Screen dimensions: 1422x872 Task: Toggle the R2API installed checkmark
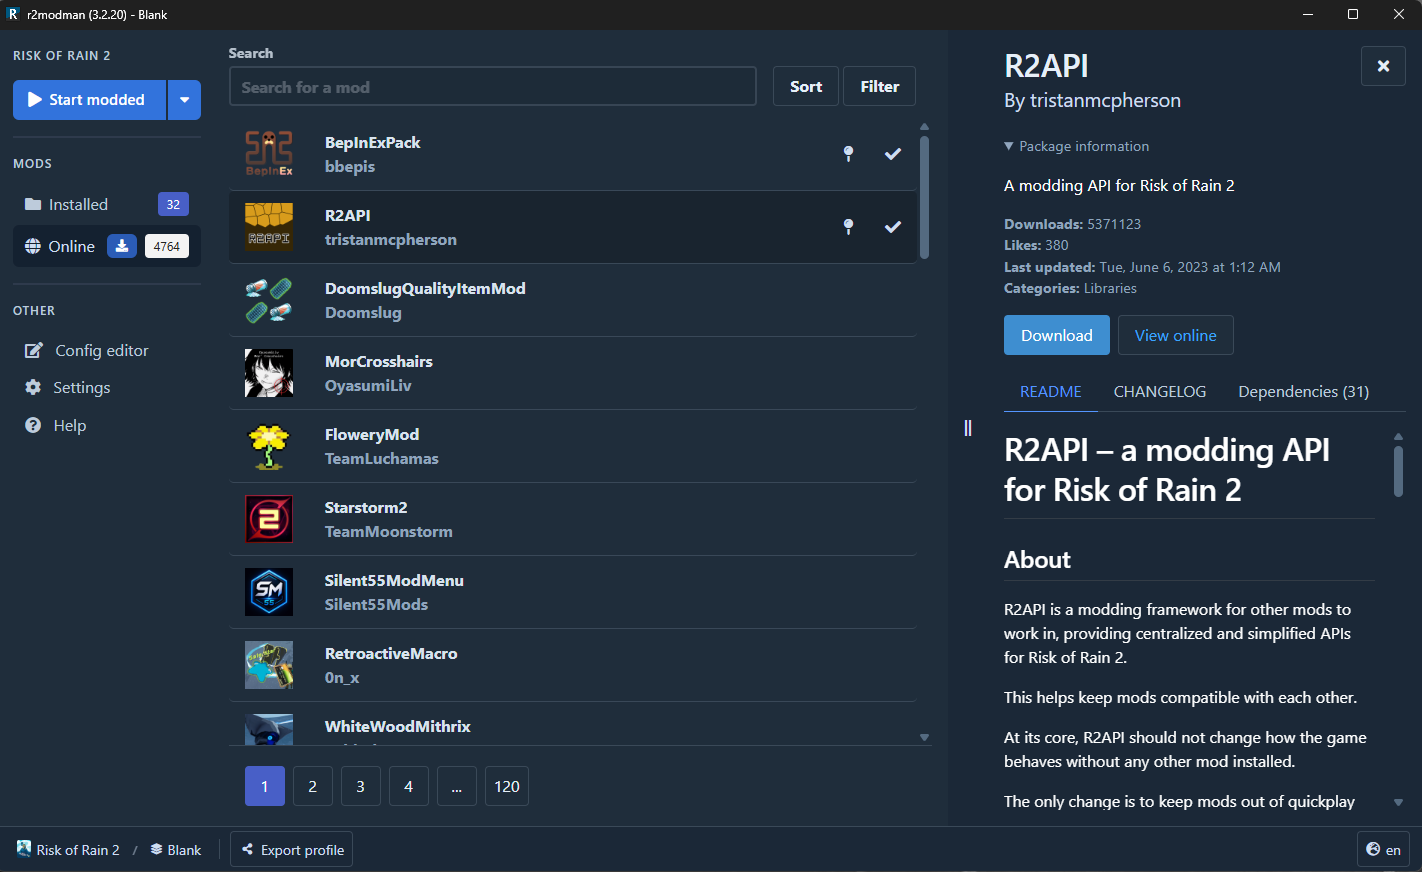point(893,227)
